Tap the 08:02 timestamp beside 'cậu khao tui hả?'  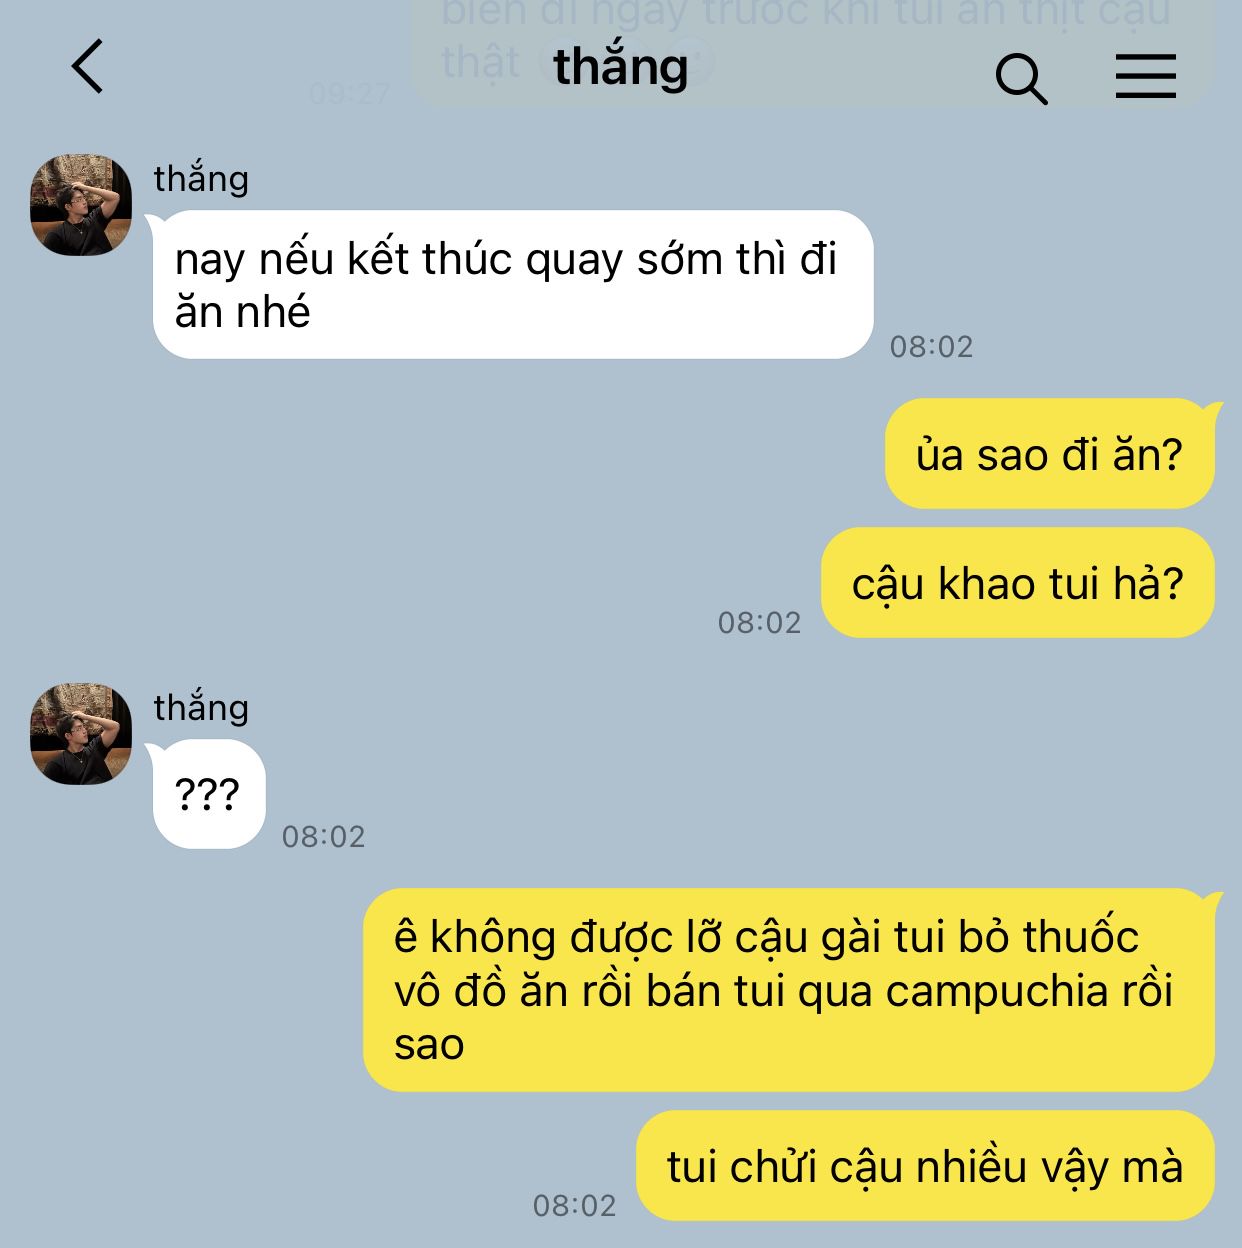point(759,623)
